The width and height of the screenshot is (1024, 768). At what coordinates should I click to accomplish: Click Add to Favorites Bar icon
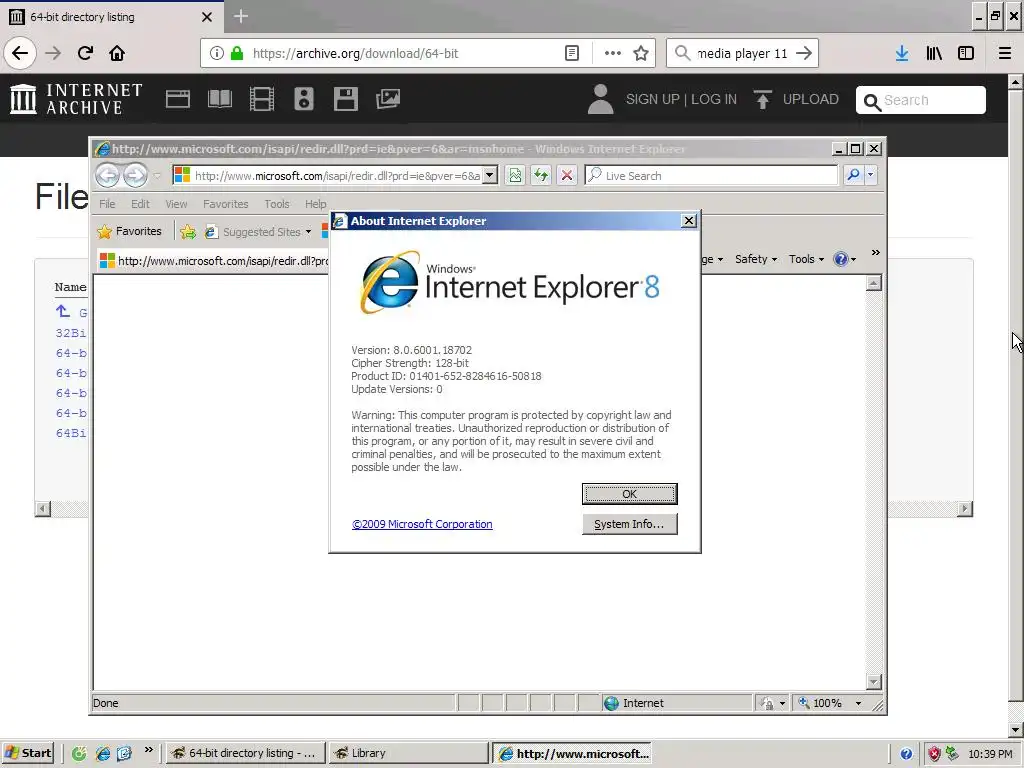click(x=187, y=231)
